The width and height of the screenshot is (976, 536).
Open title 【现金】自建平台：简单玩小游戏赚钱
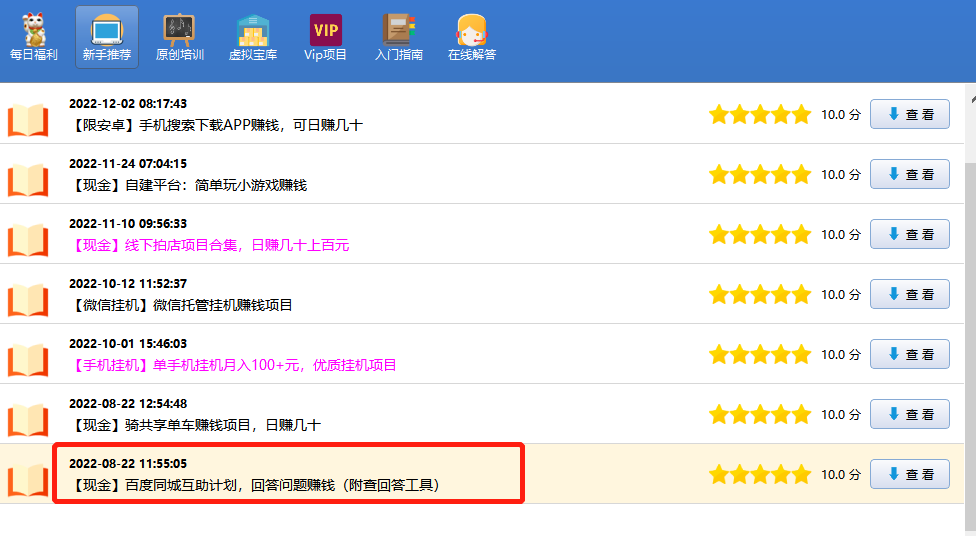click(188, 185)
